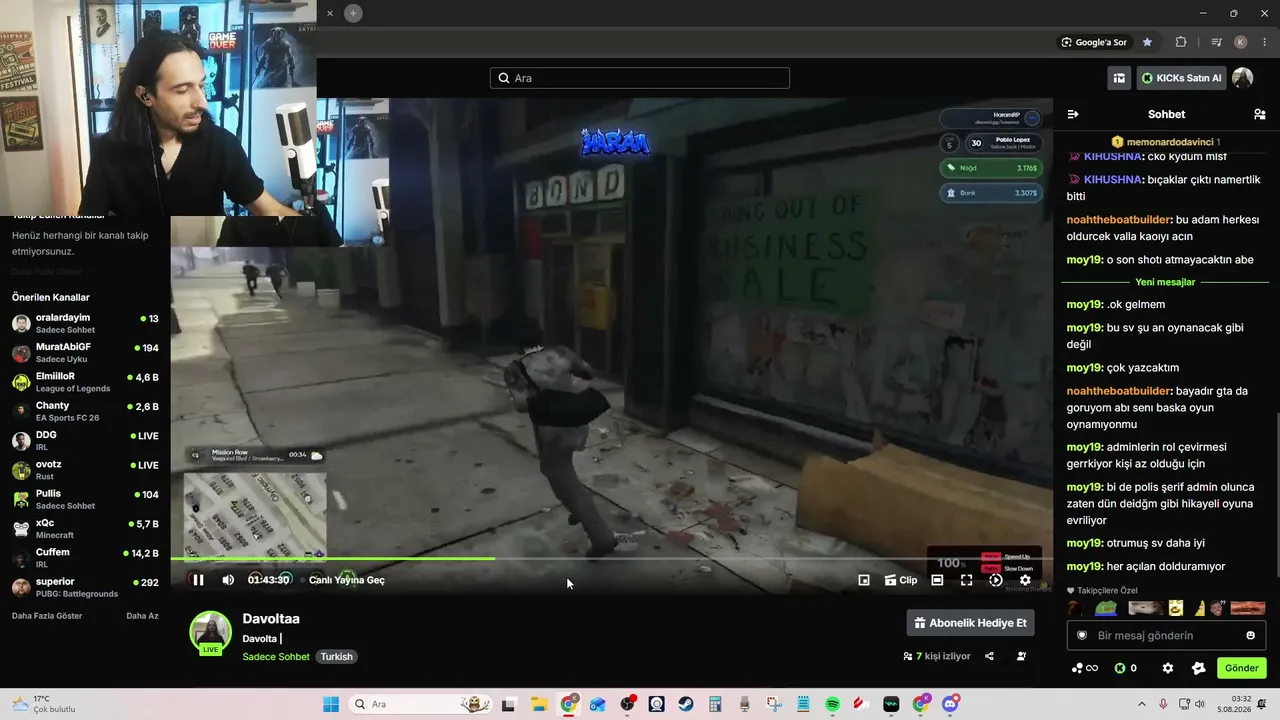Bookmark page with star icon
This screenshot has width=1280, height=720.
pyautogui.click(x=1147, y=42)
